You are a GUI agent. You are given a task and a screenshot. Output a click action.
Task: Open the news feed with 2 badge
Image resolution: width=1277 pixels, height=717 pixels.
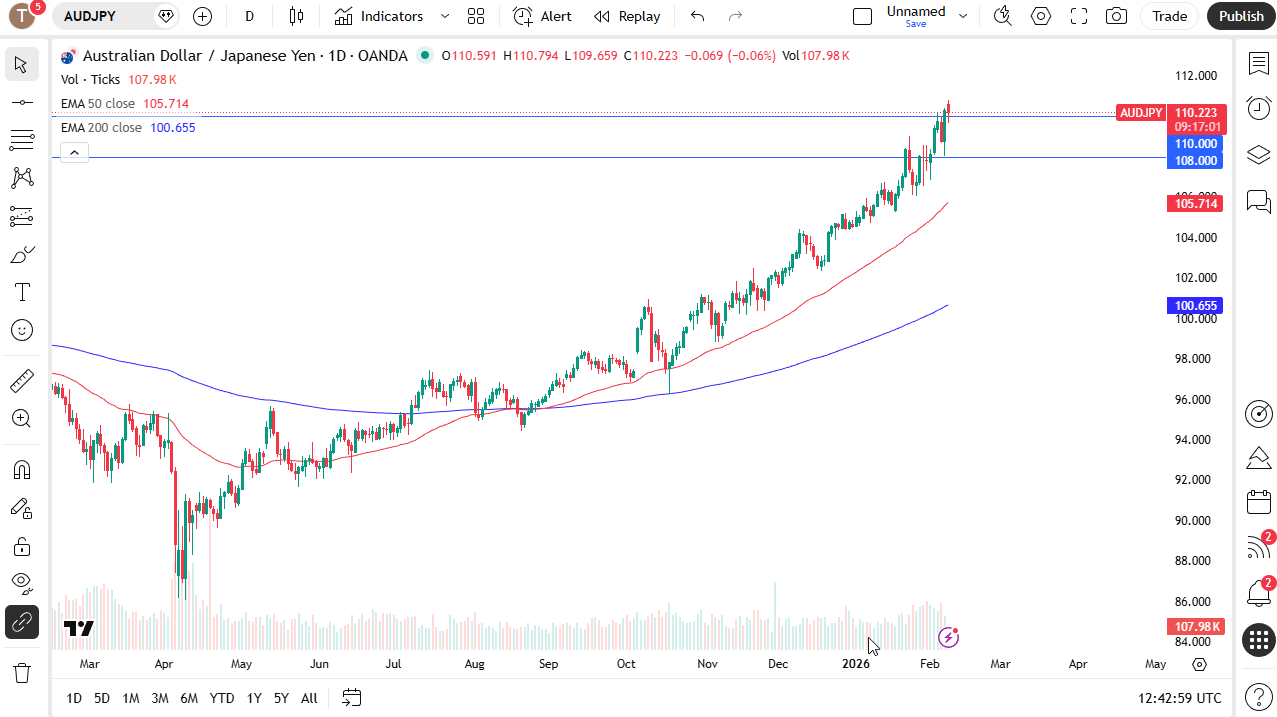tap(1258, 547)
